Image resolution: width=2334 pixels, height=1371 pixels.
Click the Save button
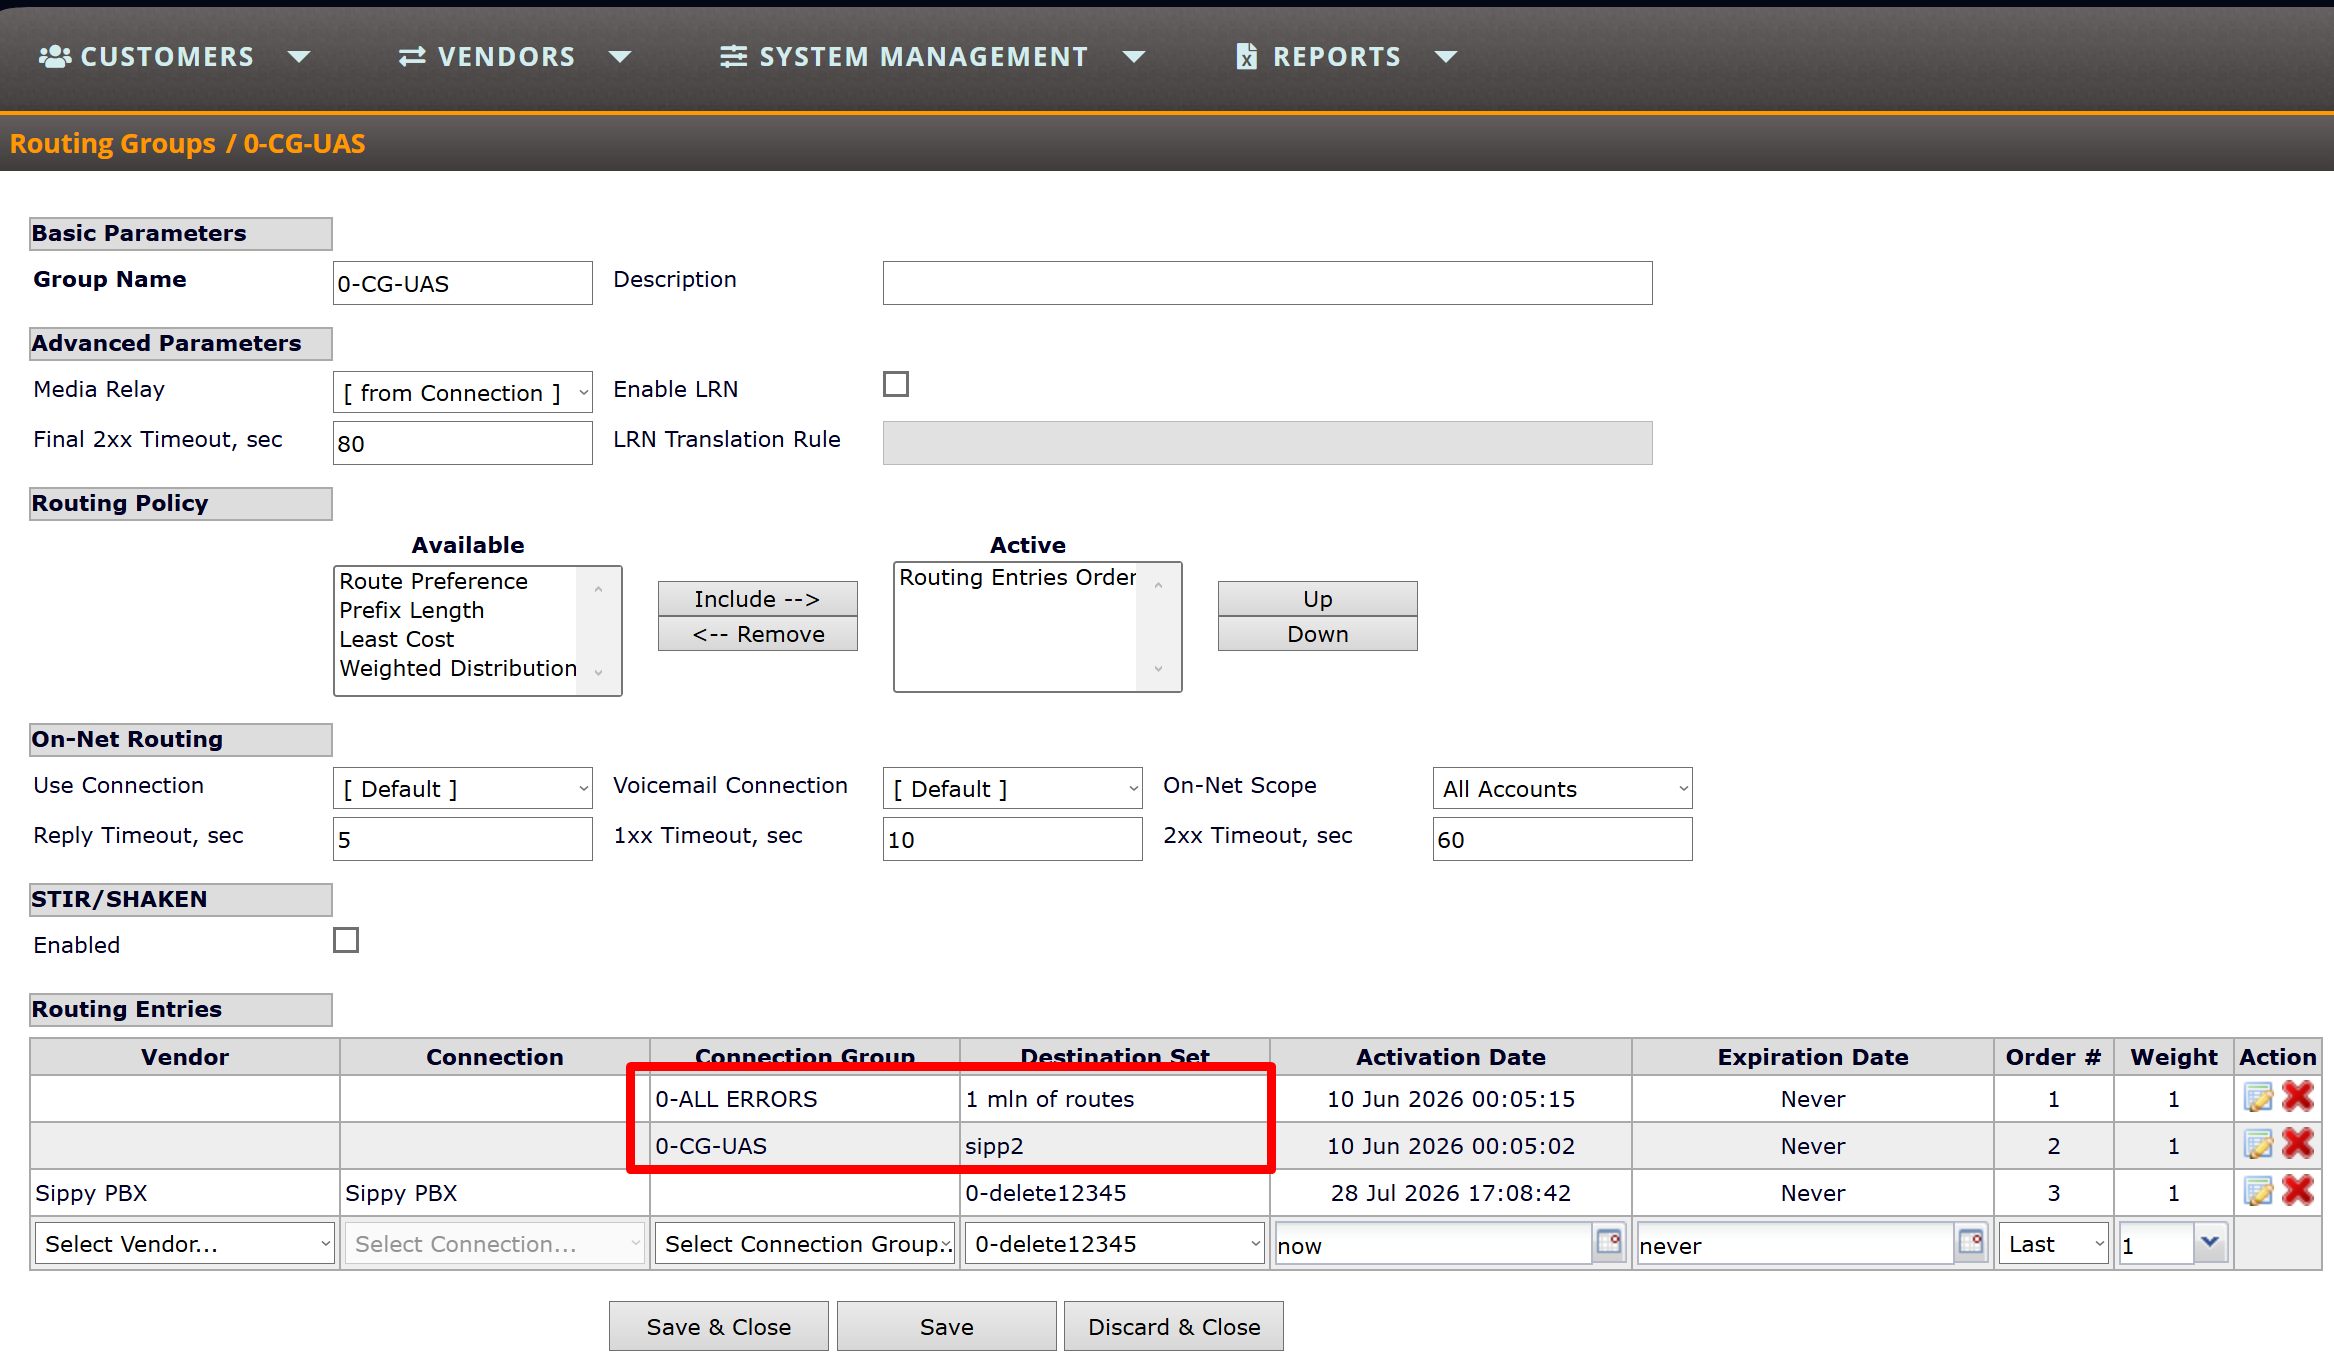pos(947,1326)
